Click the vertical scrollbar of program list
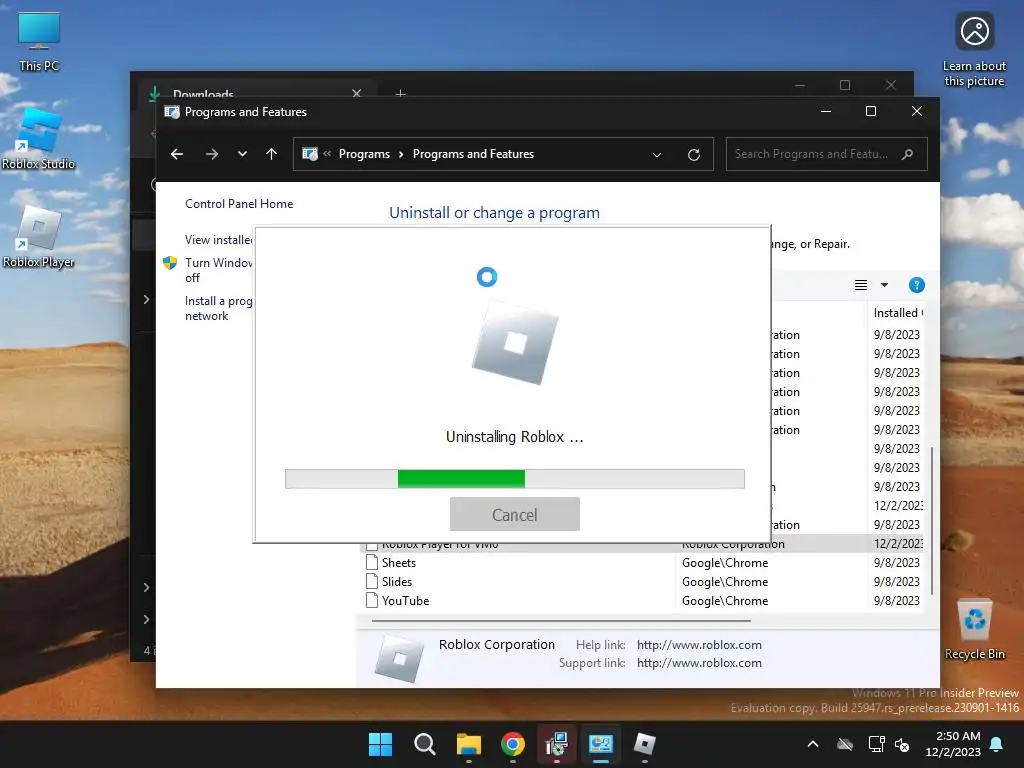Image resolution: width=1024 pixels, height=768 pixels. (932, 520)
